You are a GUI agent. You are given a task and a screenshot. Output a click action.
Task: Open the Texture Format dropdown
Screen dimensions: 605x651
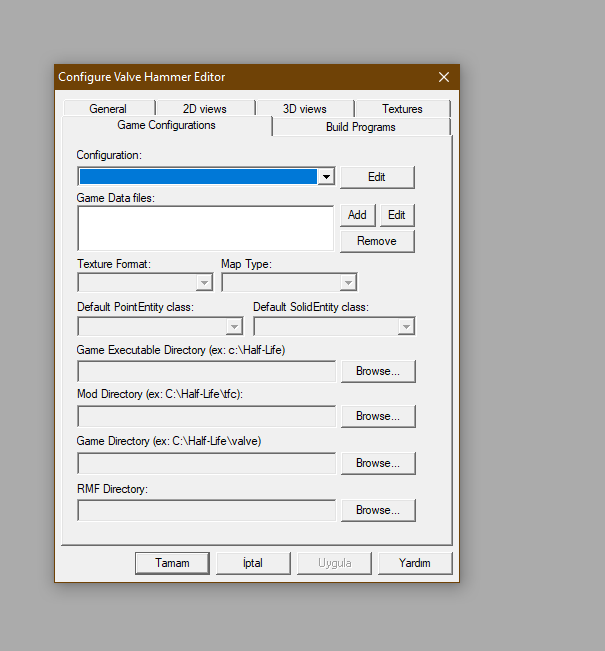[x=204, y=283]
